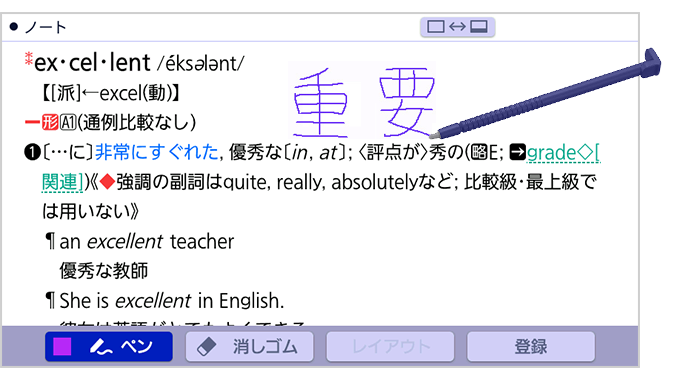Click the eraser icon in 消しゴム button
The image size is (682, 368).
tap(207, 347)
